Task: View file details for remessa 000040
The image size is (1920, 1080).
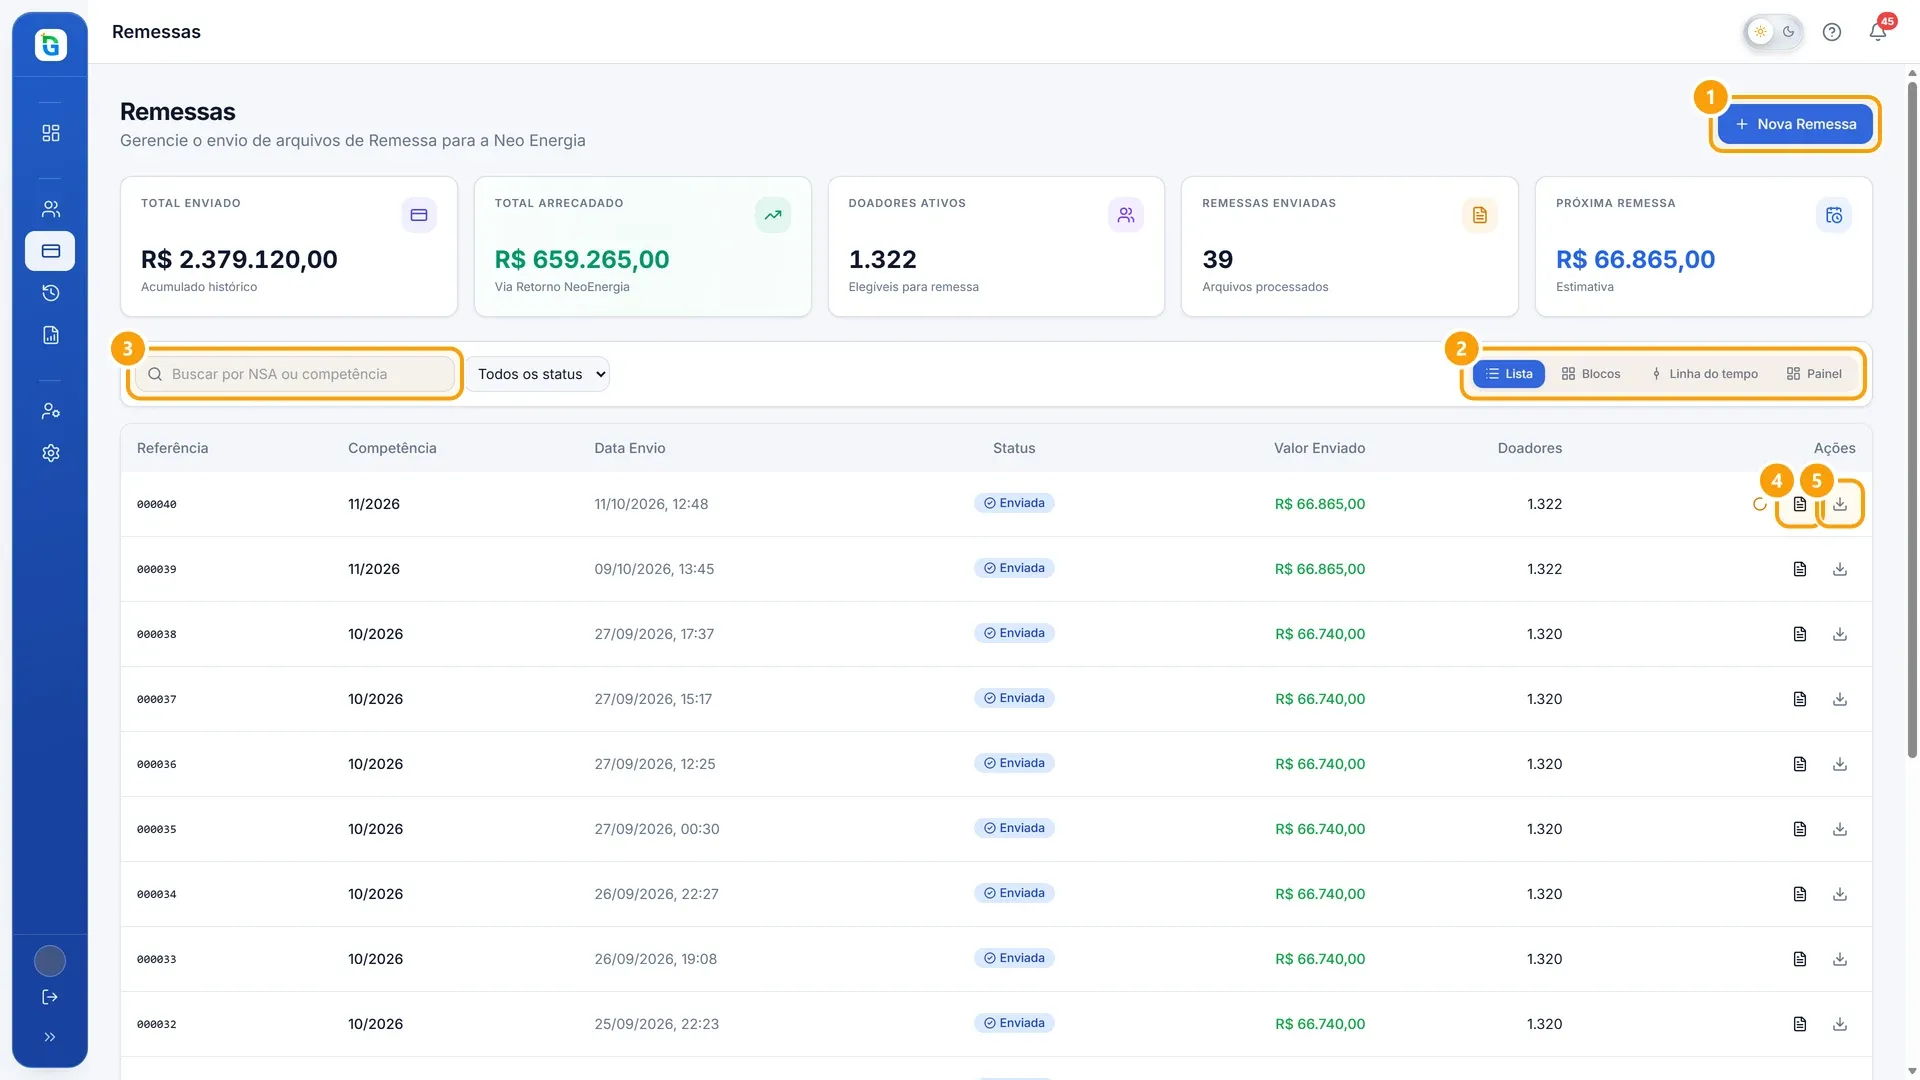Action: tap(1800, 504)
